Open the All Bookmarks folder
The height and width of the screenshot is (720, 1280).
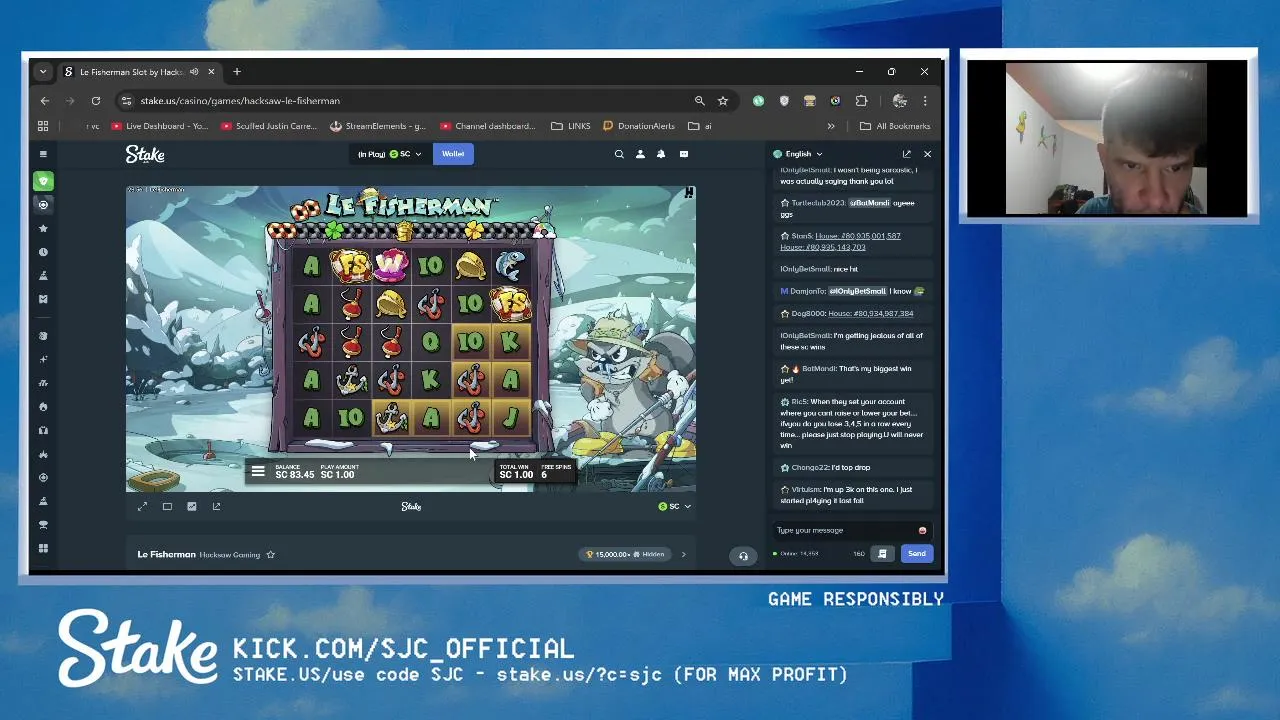(x=895, y=126)
